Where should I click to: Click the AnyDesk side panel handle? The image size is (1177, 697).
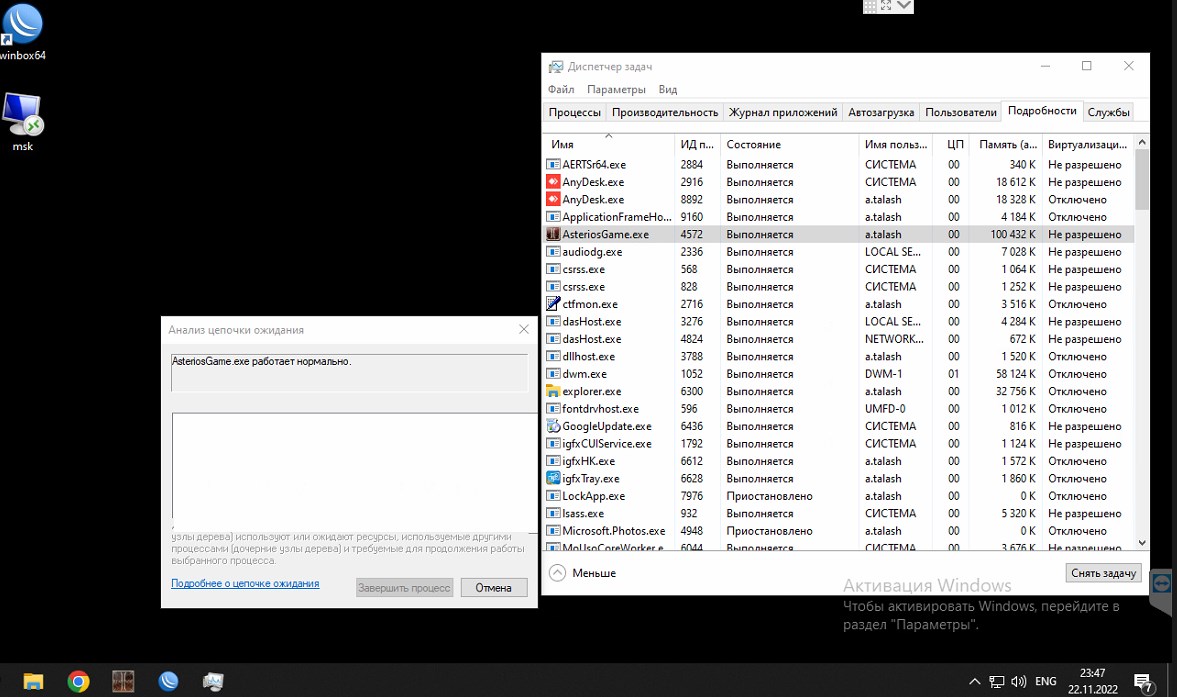click(1162, 583)
